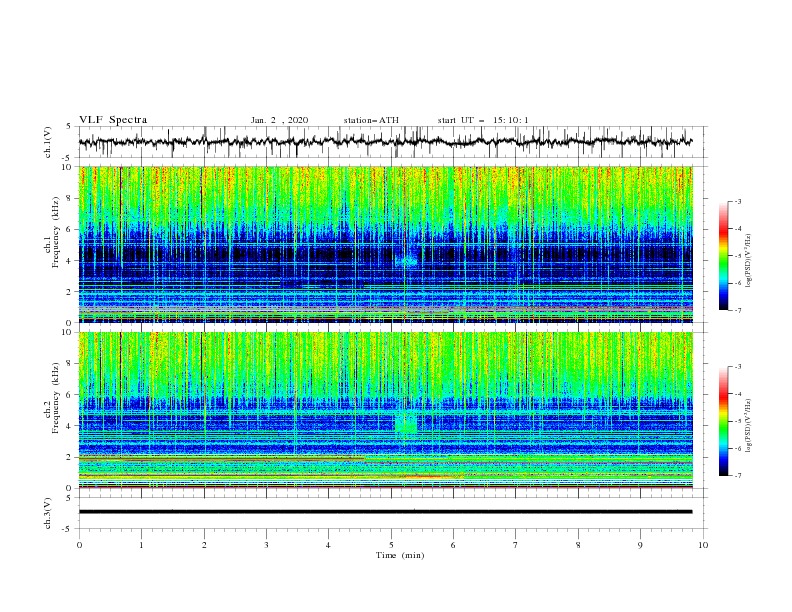The height and width of the screenshot is (612, 792).
Task: Click the "station=ATH" header label
Action: point(371,120)
